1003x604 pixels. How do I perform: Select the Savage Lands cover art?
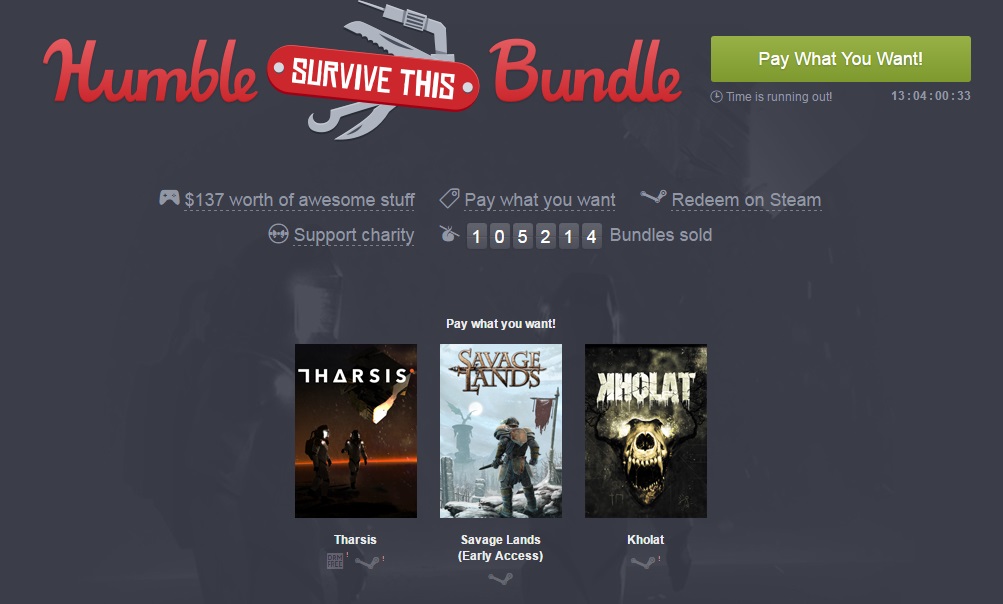pos(501,431)
